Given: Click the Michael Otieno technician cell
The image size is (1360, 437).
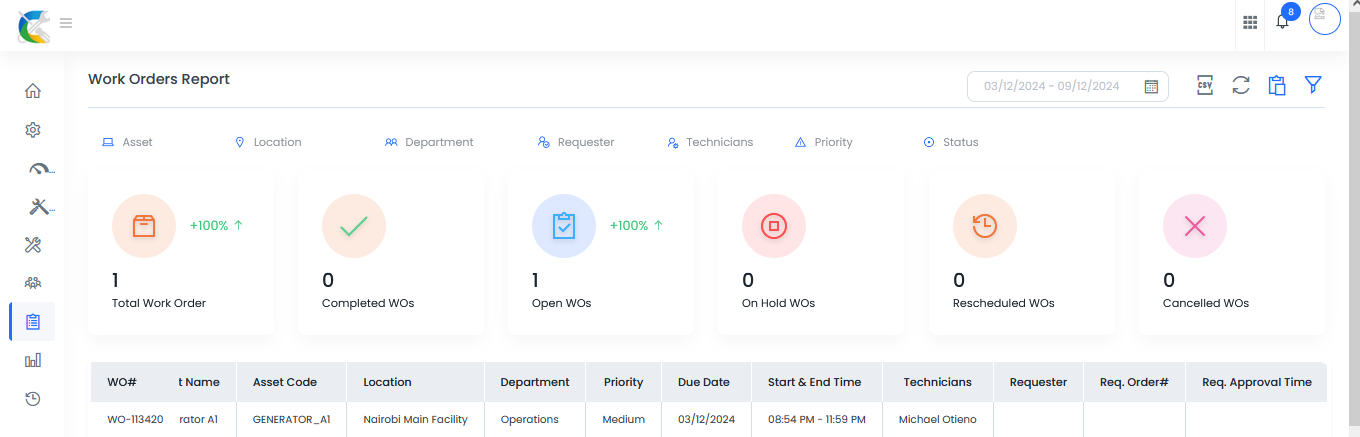Looking at the screenshot, I should click(938, 419).
